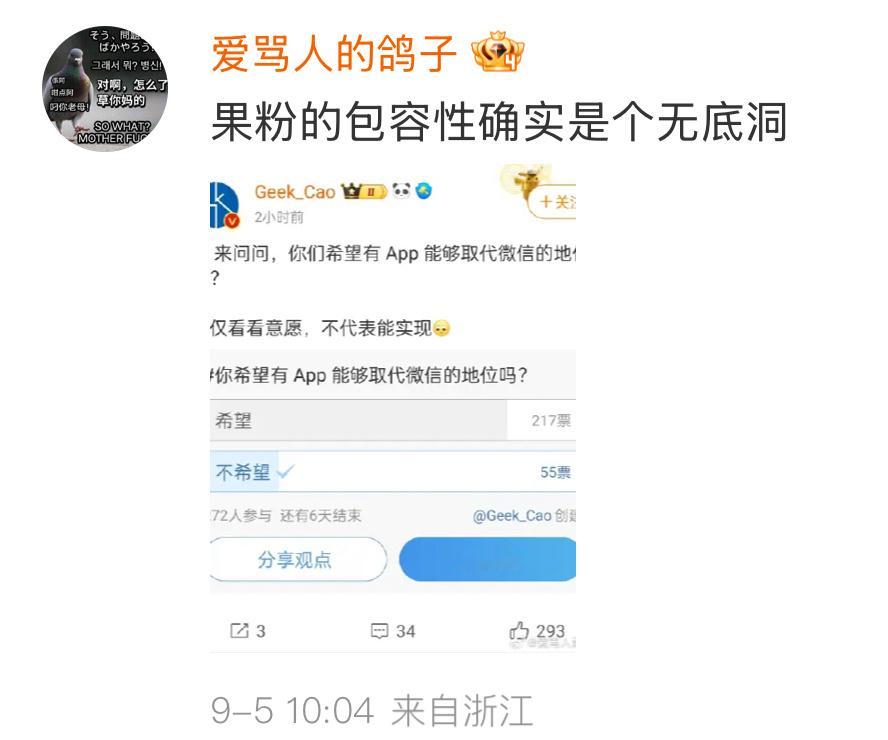This screenshot has width=888, height=740.
Task: Open 爱骂人的鸽子 user profile name
Action: (334, 54)
